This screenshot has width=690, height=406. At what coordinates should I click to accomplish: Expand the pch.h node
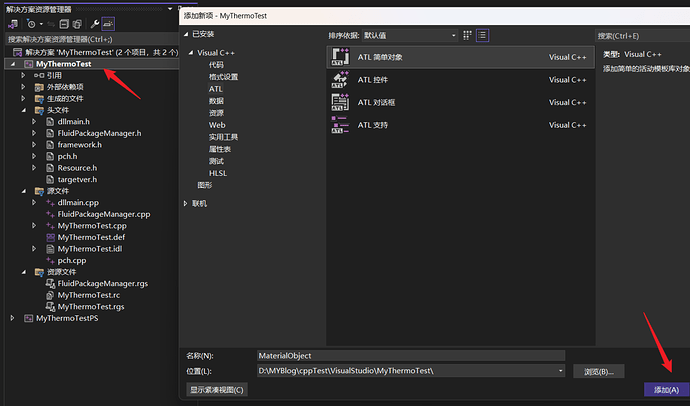point(34,156)
